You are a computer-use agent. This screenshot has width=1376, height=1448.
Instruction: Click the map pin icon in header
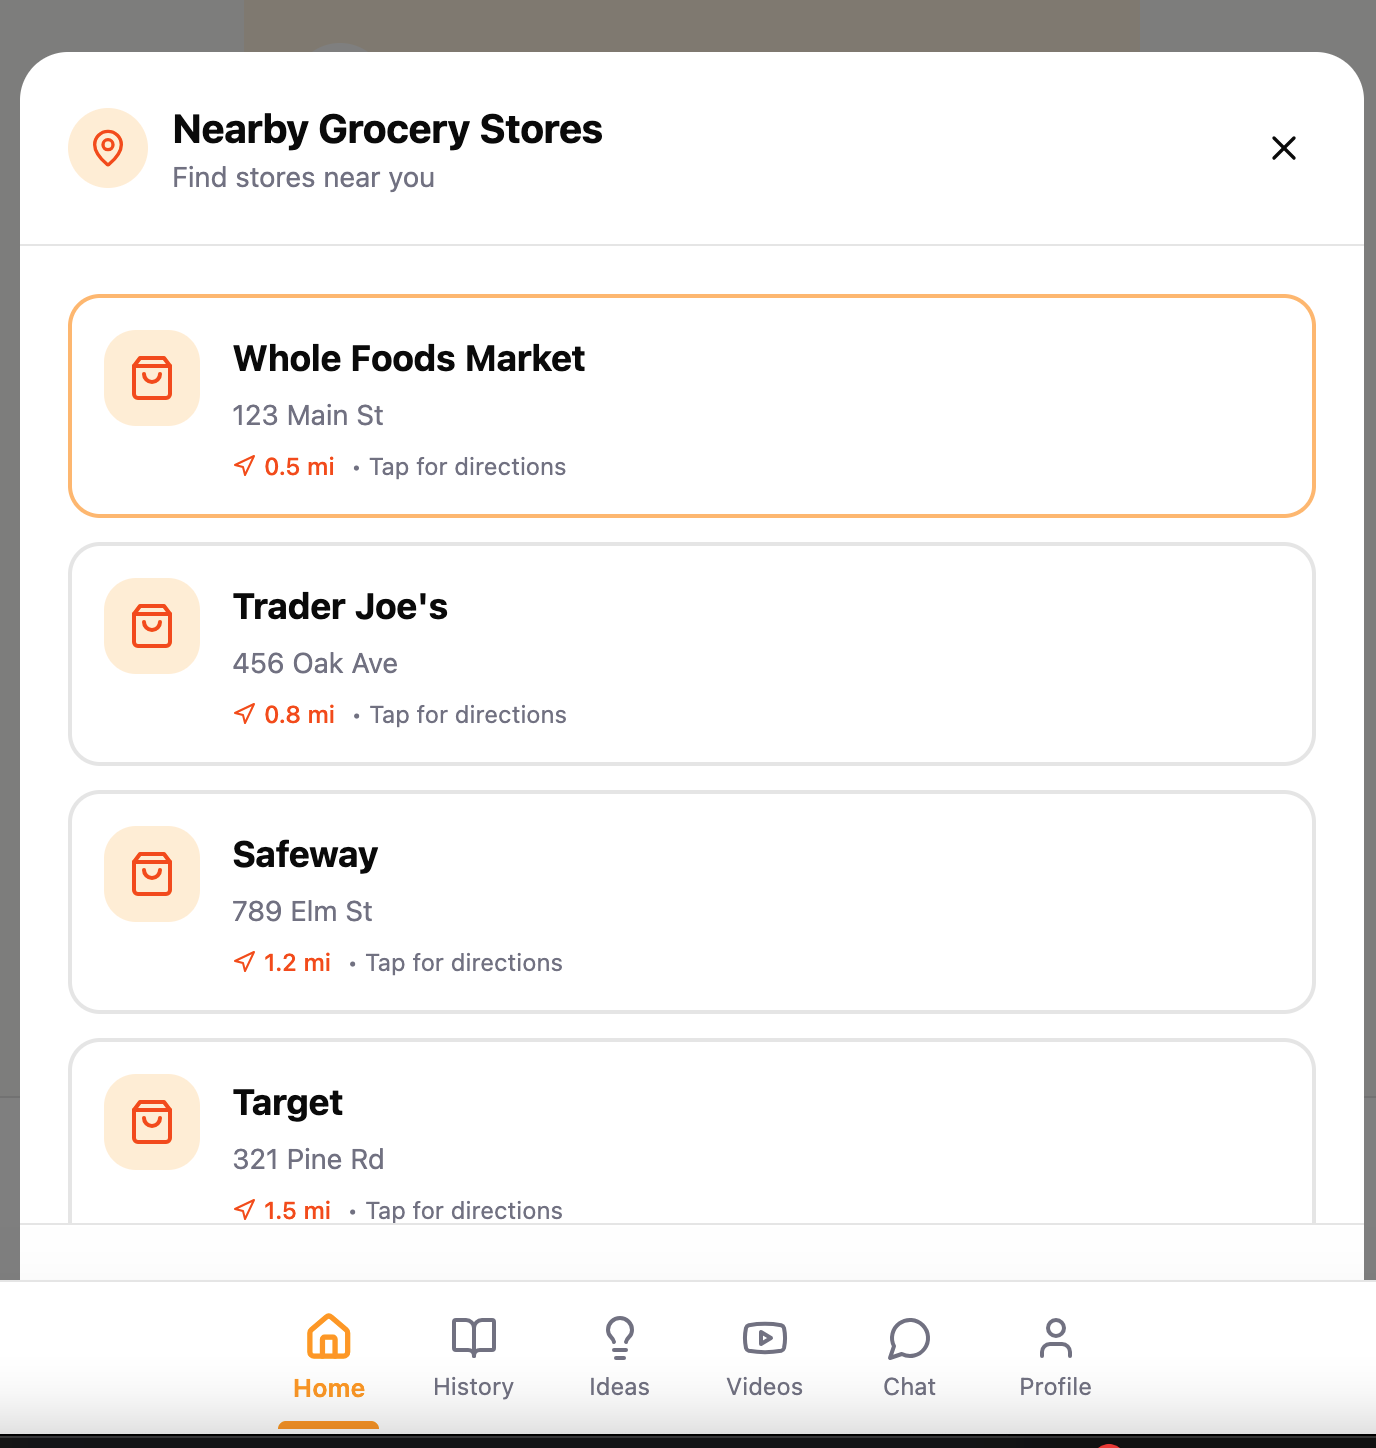point(108,148)
